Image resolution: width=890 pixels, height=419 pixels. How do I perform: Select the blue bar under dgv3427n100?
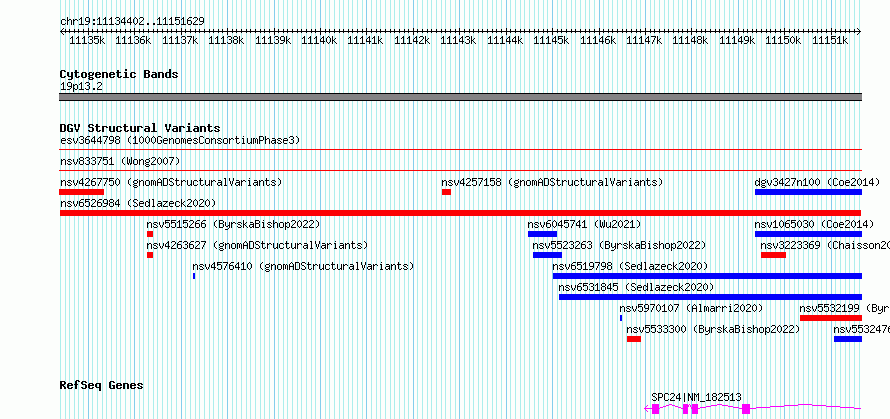point(808,192)
